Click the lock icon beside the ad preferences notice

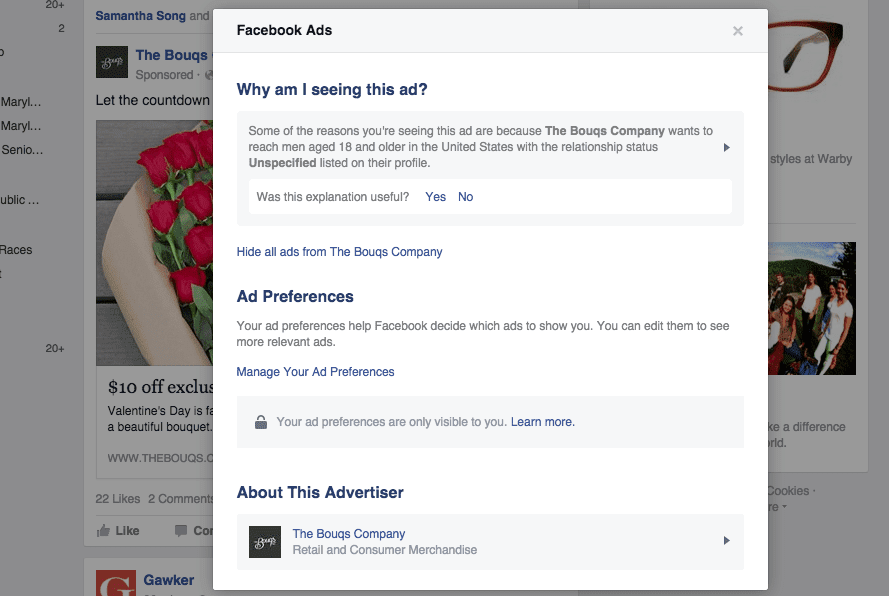pyautogui.click(x=262, y=421)
